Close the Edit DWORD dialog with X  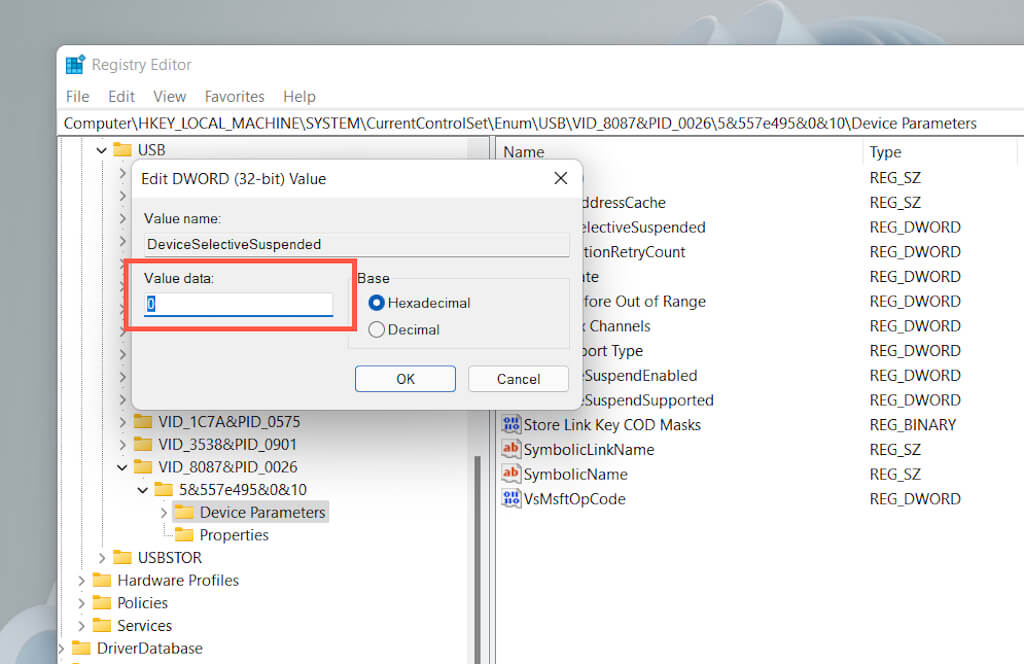[560, 178]
